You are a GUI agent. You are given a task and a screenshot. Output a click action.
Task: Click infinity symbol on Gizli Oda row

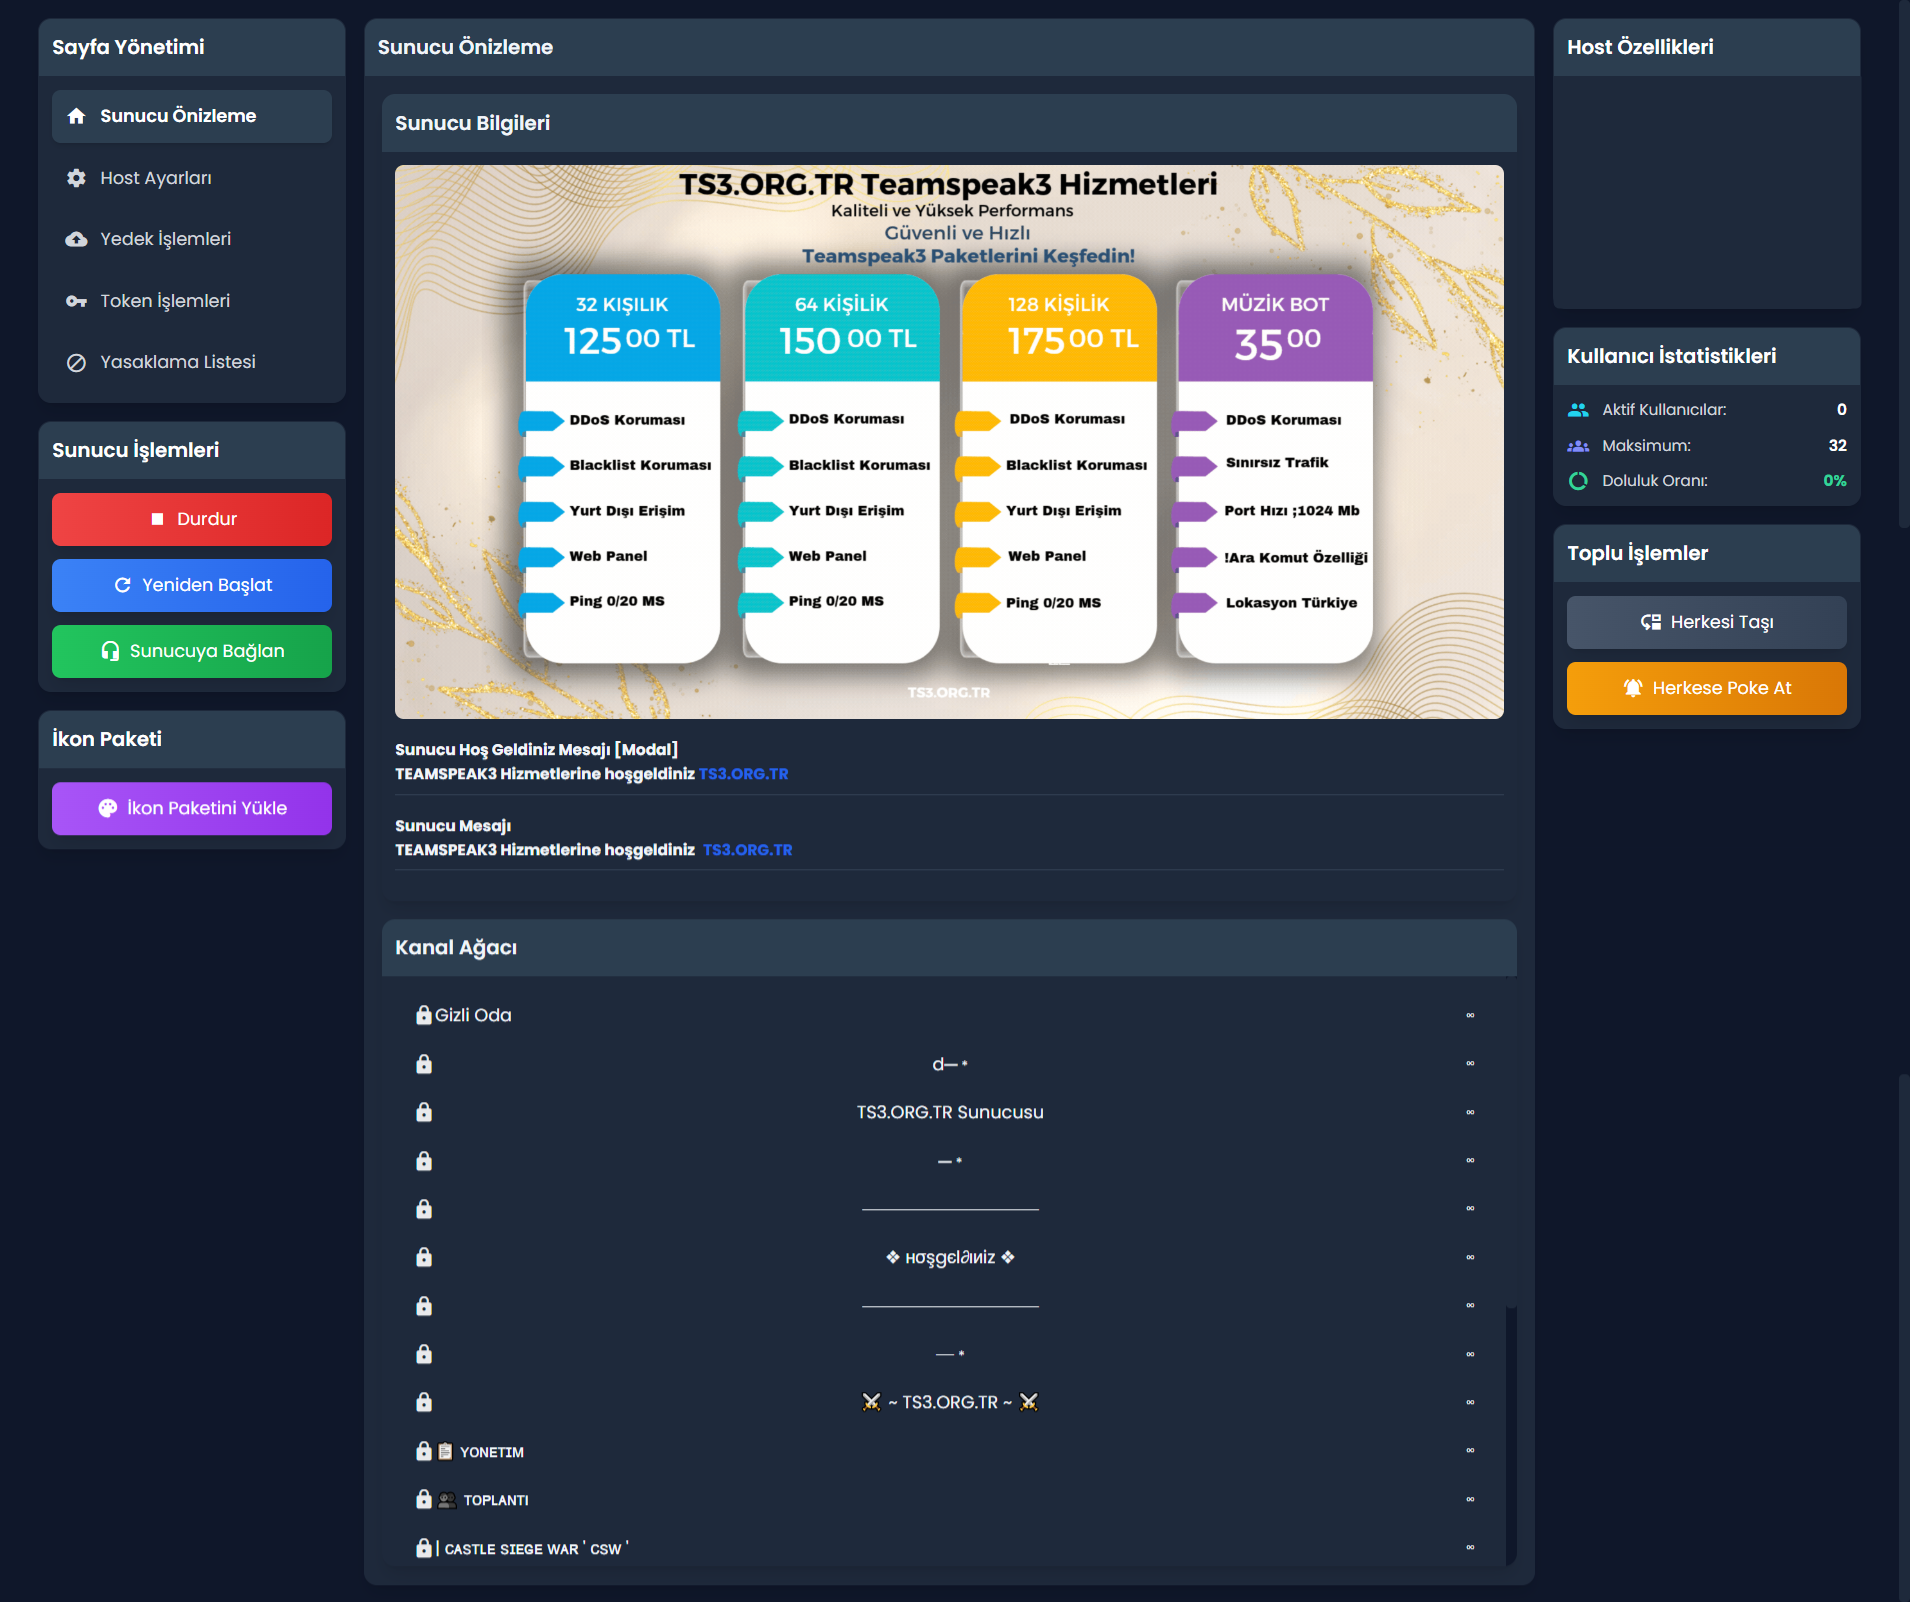click(1470, 1015)
